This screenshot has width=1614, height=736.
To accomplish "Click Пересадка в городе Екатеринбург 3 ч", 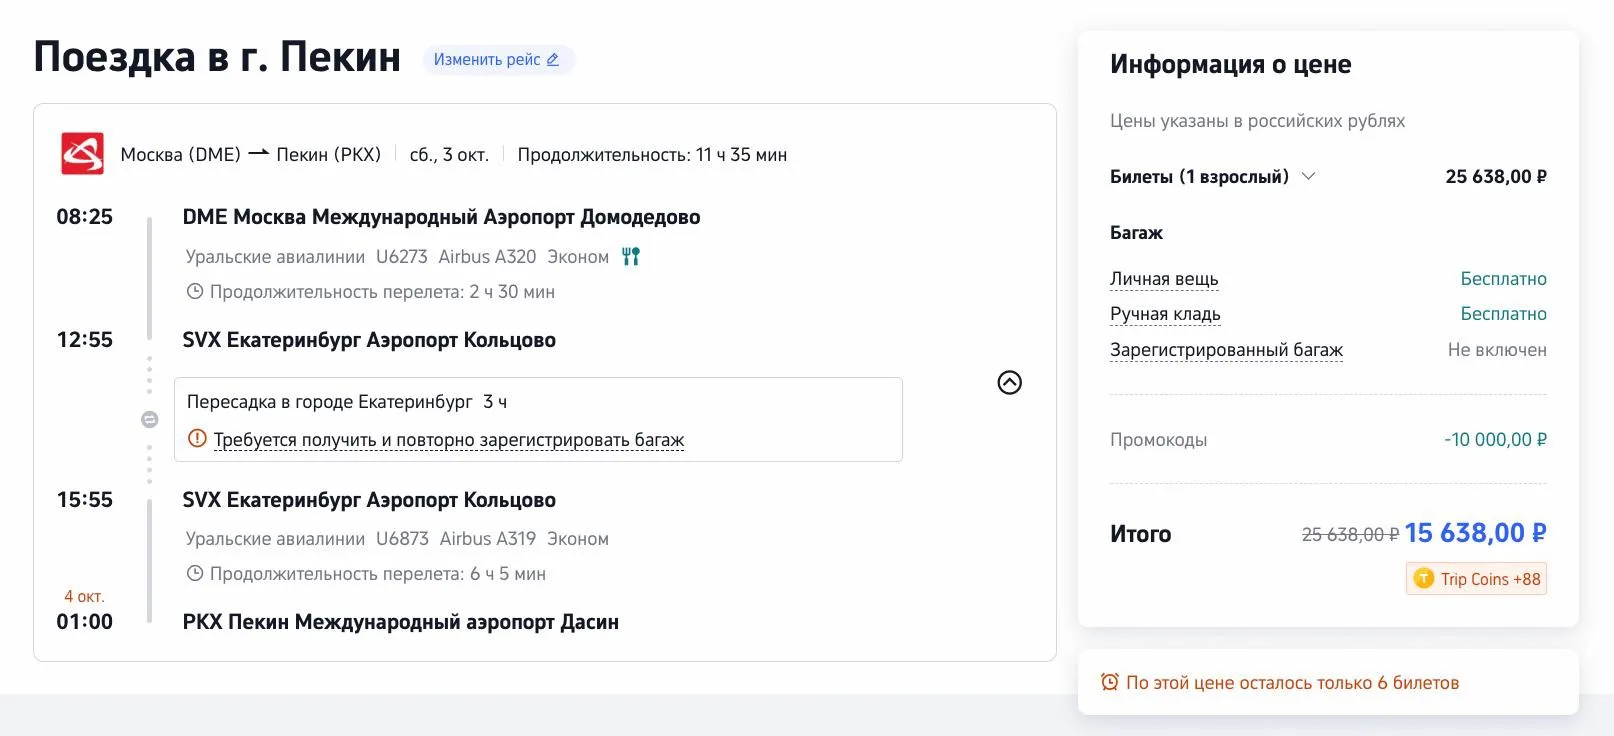I will coord(346,402).
